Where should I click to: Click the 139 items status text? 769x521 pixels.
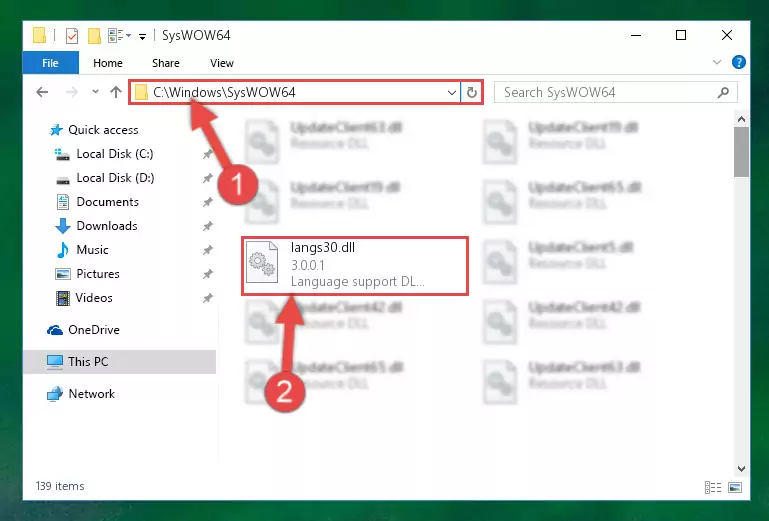point(60,486)
